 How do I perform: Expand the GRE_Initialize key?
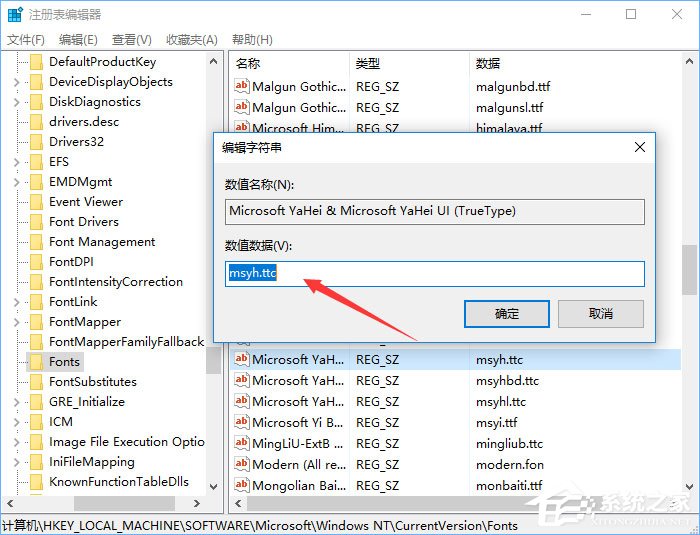17,402
